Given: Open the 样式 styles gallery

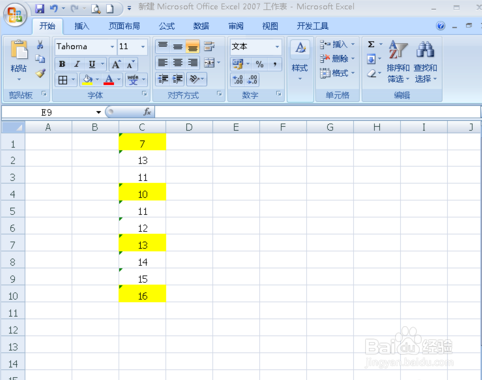Looking at the screenshot, I should (x=300, y=60).
